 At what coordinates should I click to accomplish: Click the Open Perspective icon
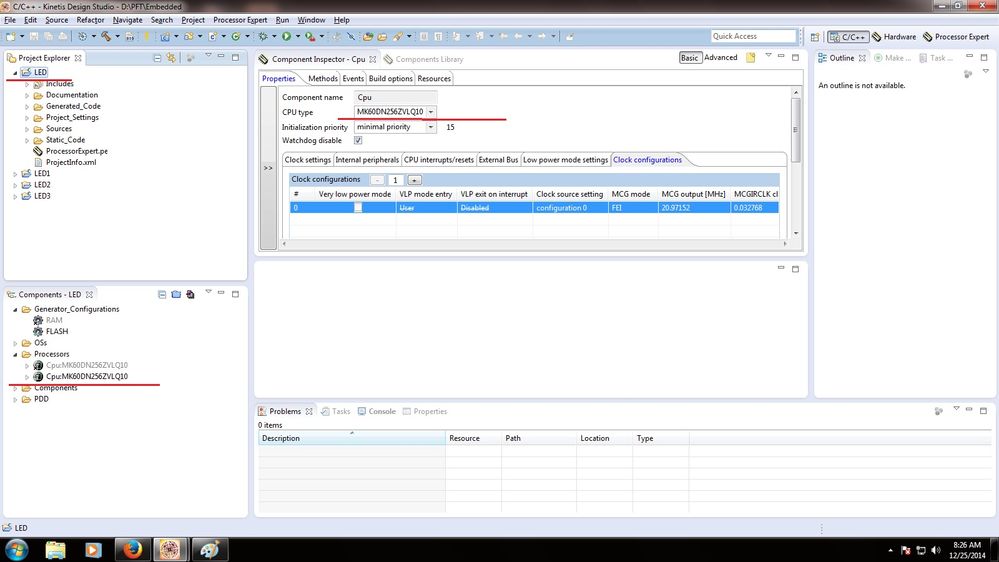(815, 37)
